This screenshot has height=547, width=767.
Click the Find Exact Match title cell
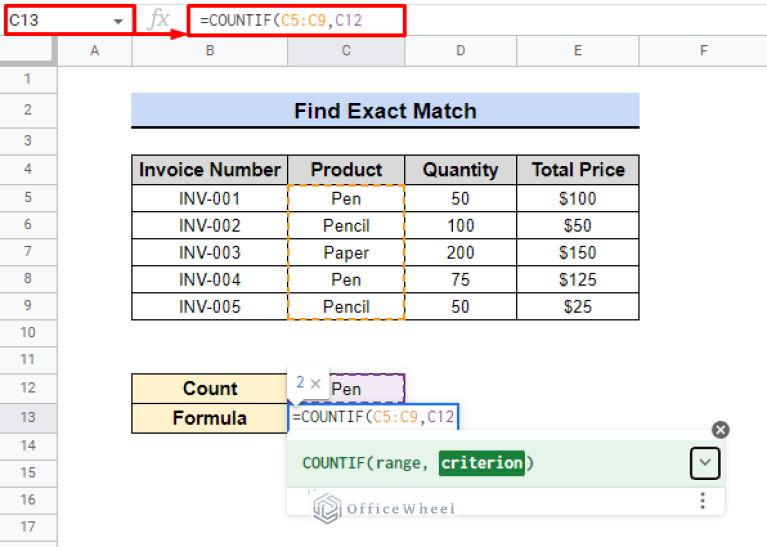385,110
